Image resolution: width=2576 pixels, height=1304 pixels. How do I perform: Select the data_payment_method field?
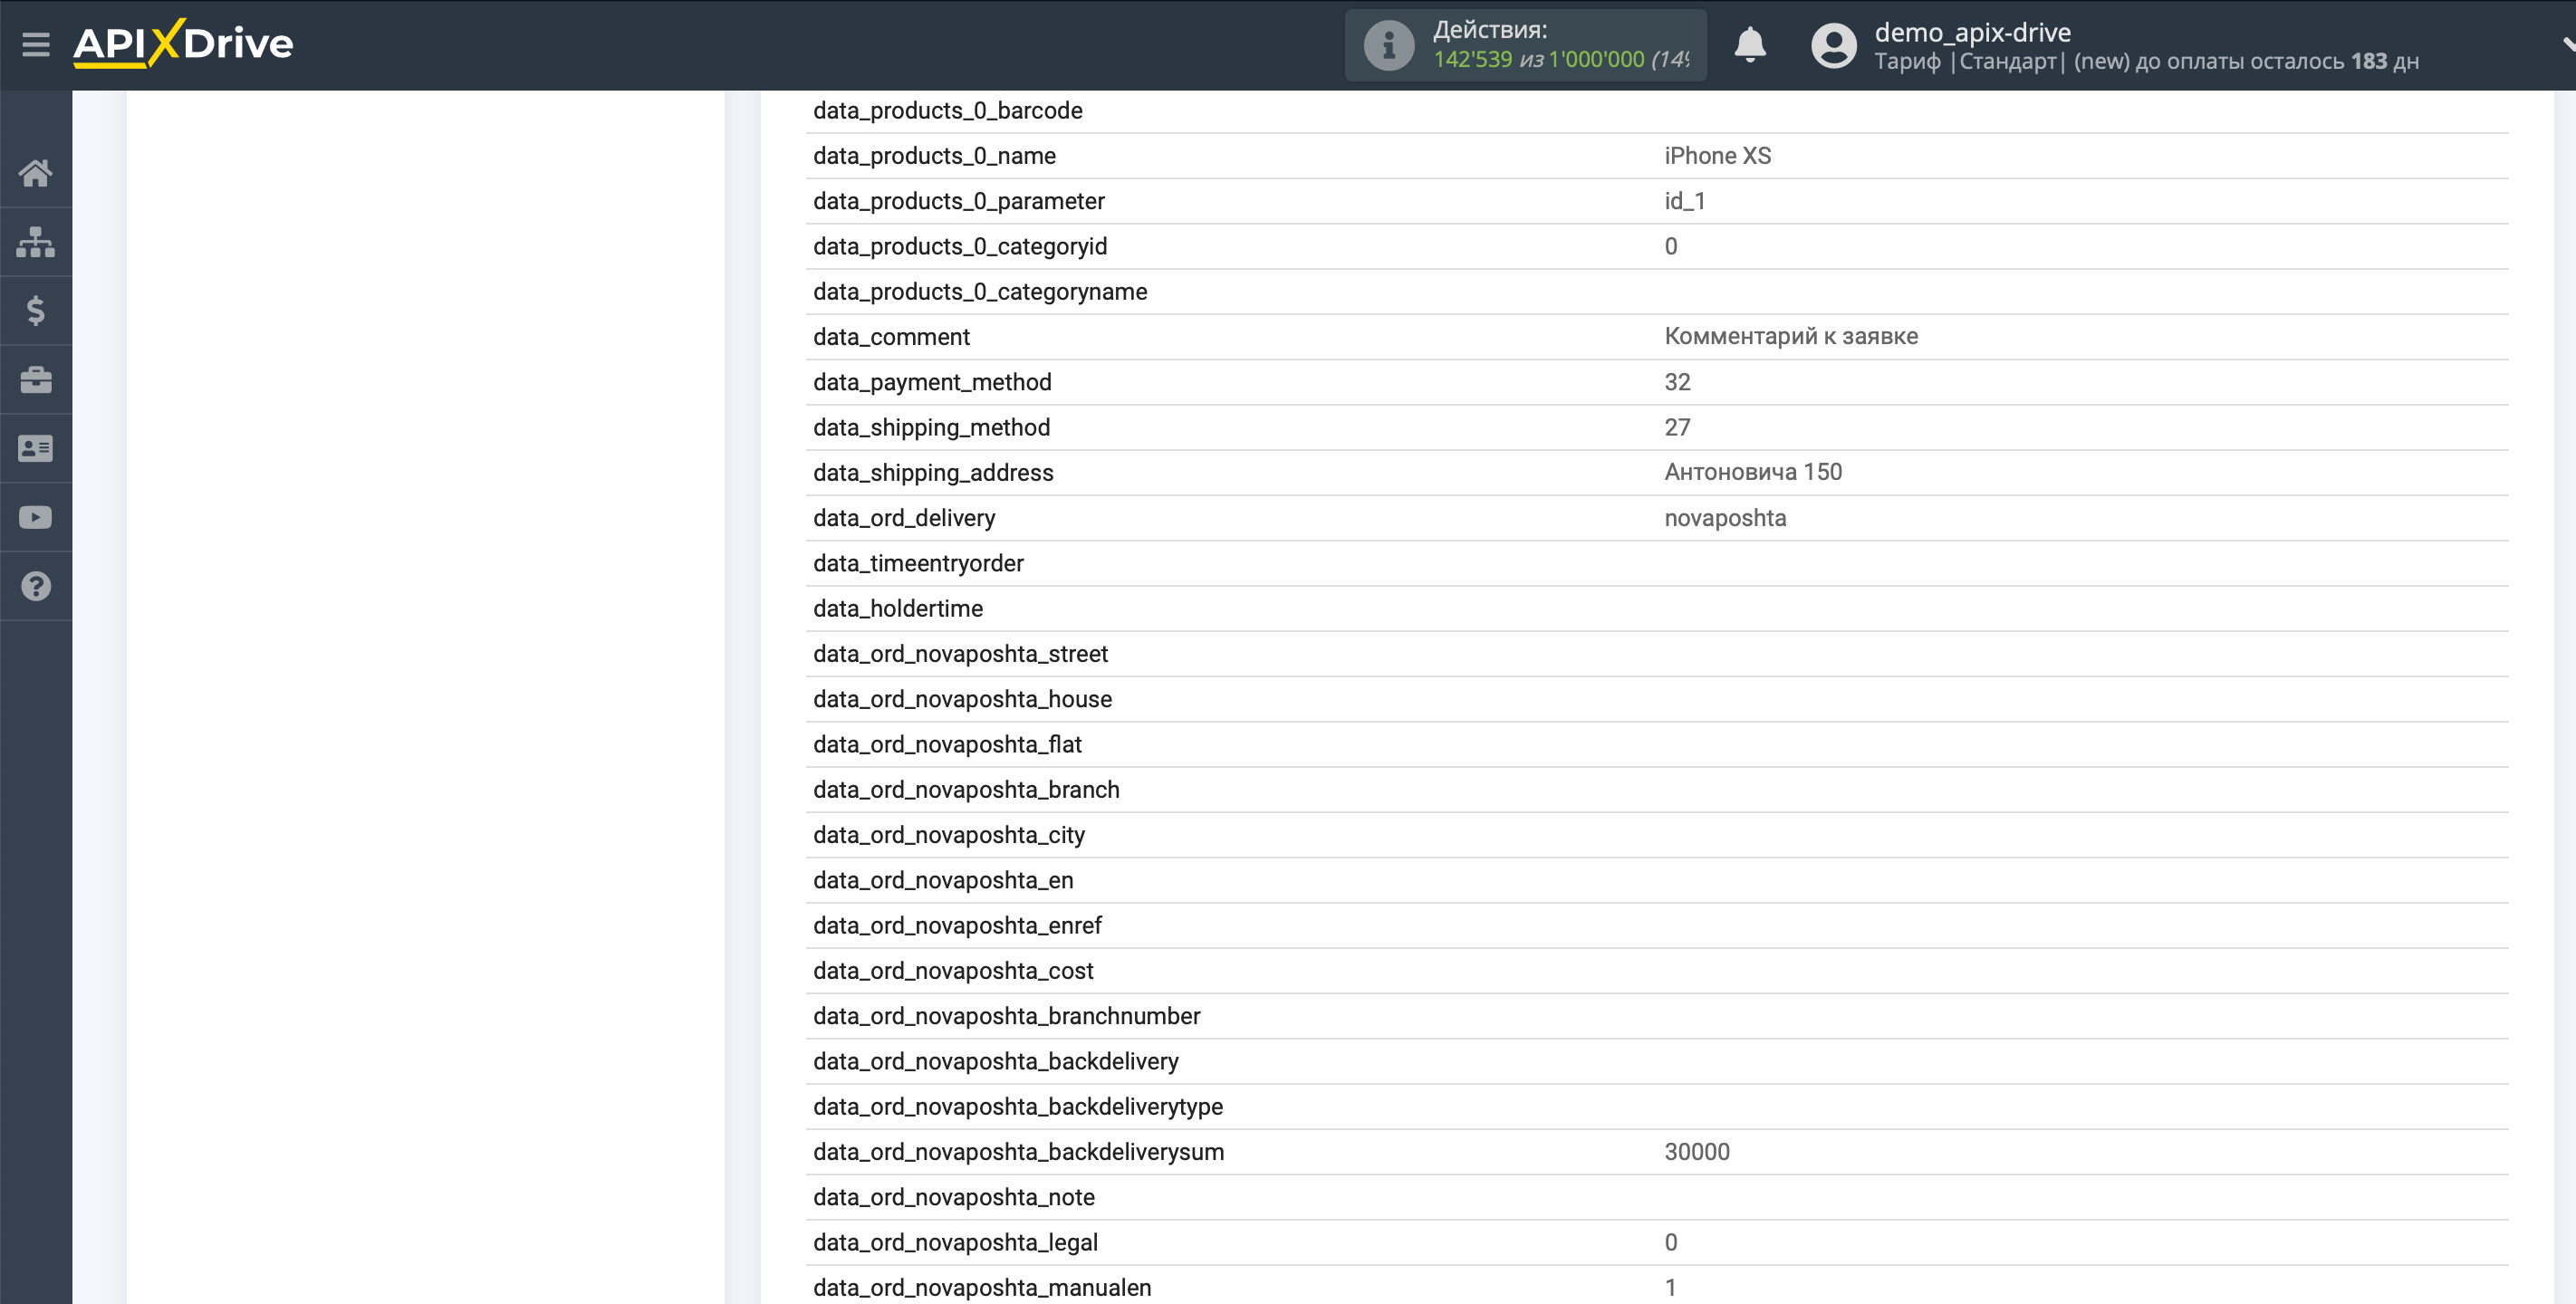pos(932,382)
